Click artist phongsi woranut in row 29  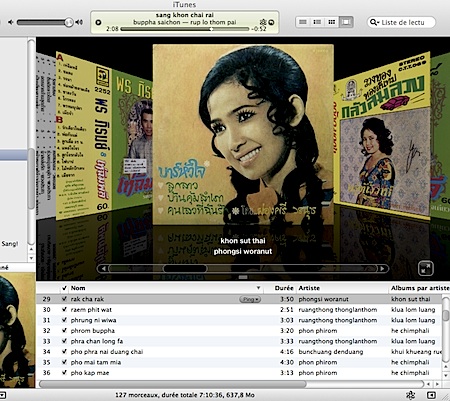(323, 299)
